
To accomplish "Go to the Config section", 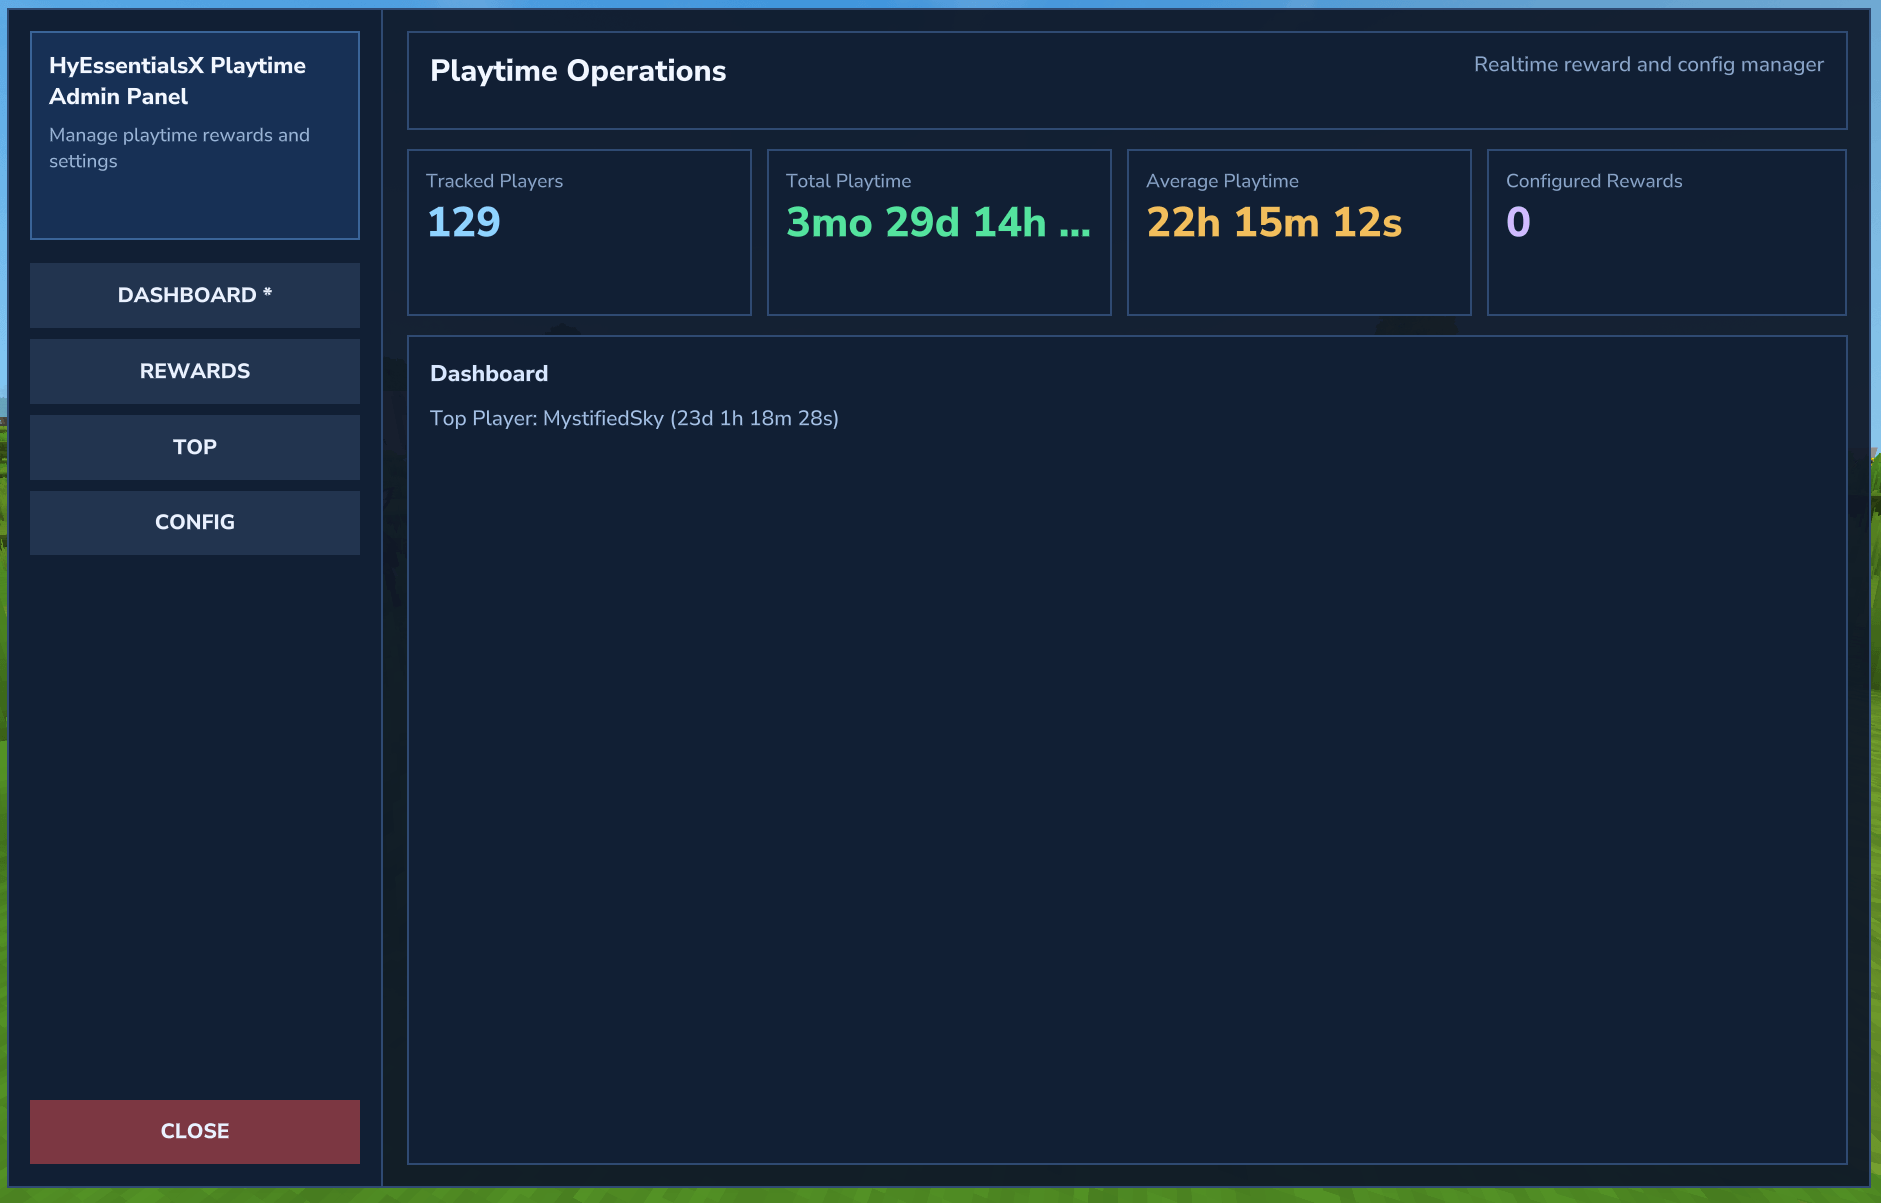I will pos(194,522).
